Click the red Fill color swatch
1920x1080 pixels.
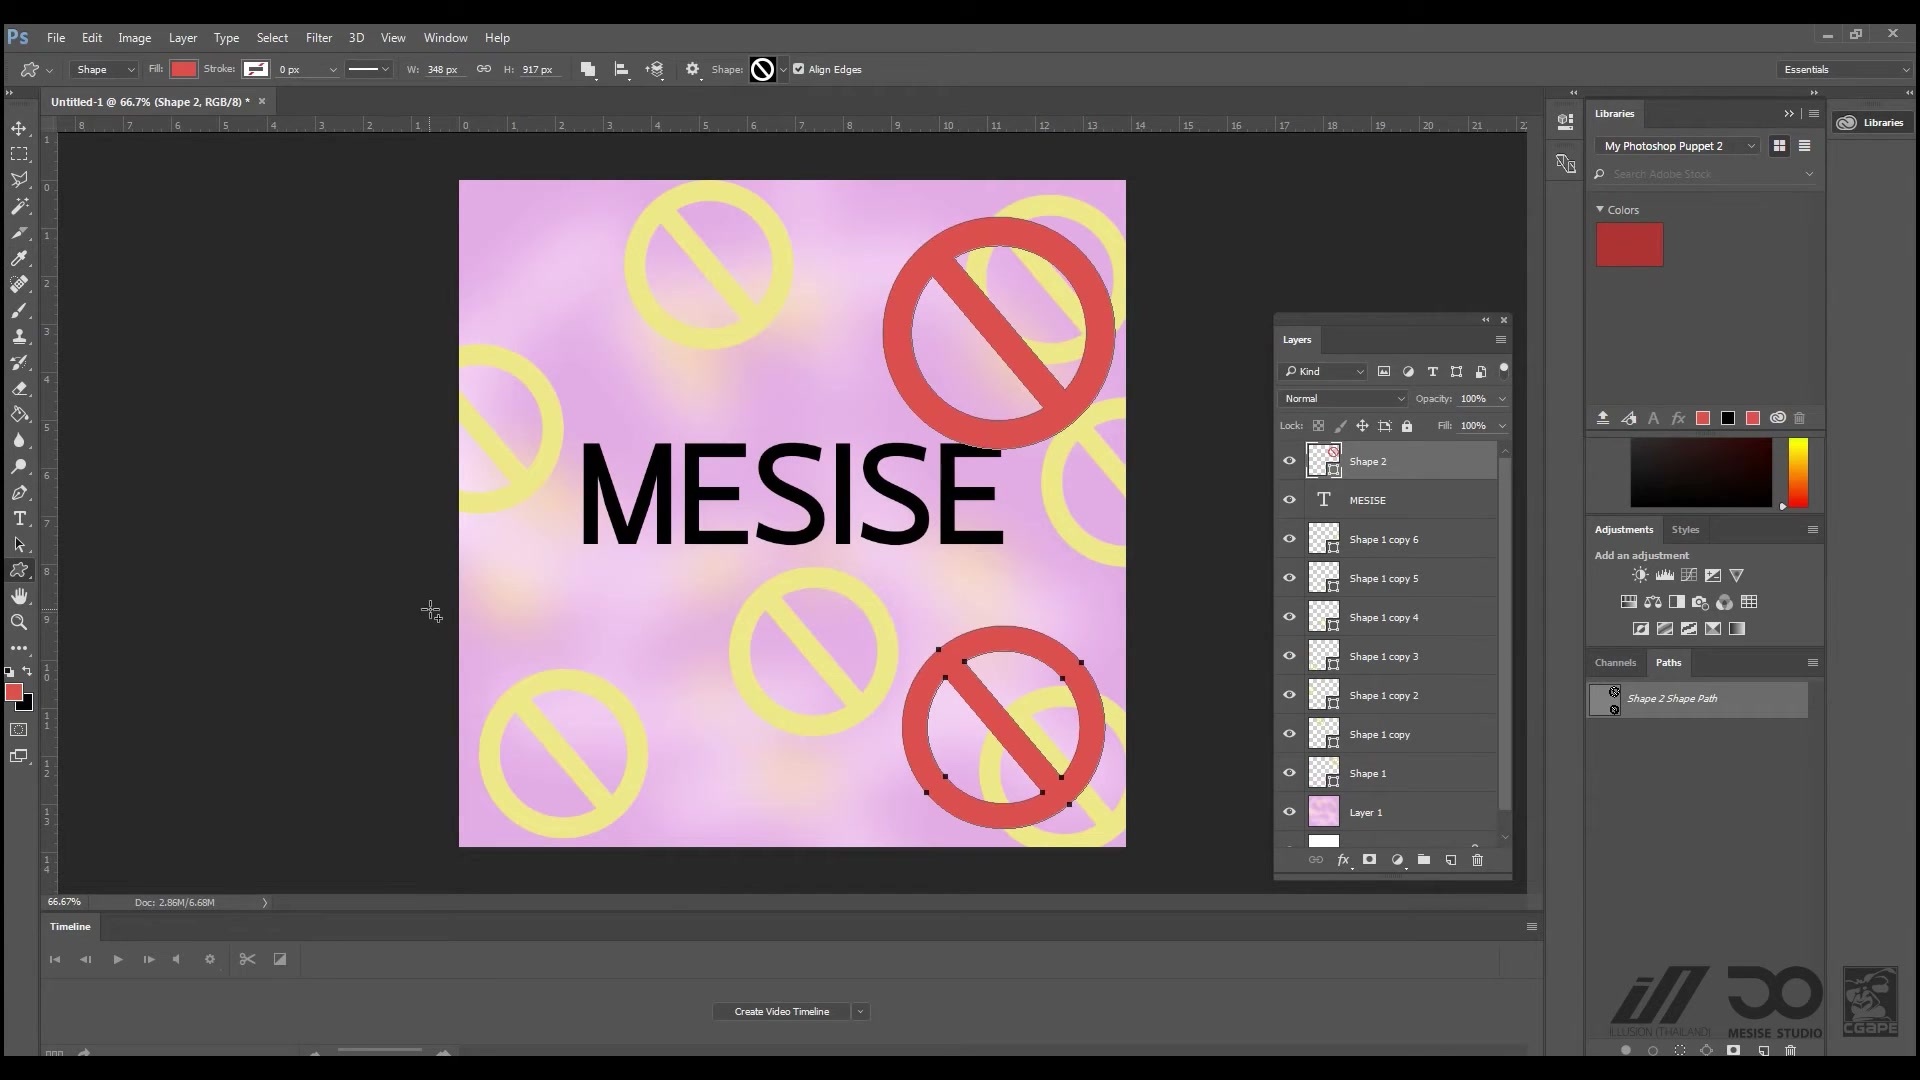[183, 69]
